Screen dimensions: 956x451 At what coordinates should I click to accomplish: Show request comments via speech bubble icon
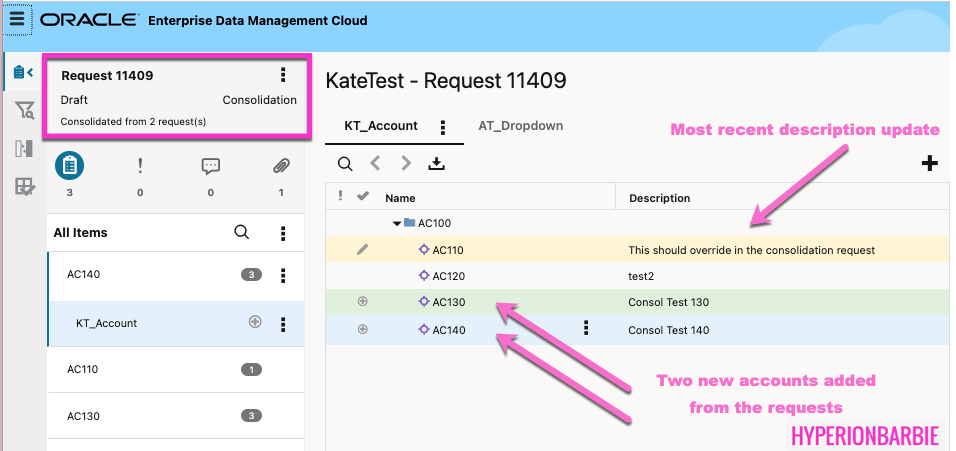point(210,166)
